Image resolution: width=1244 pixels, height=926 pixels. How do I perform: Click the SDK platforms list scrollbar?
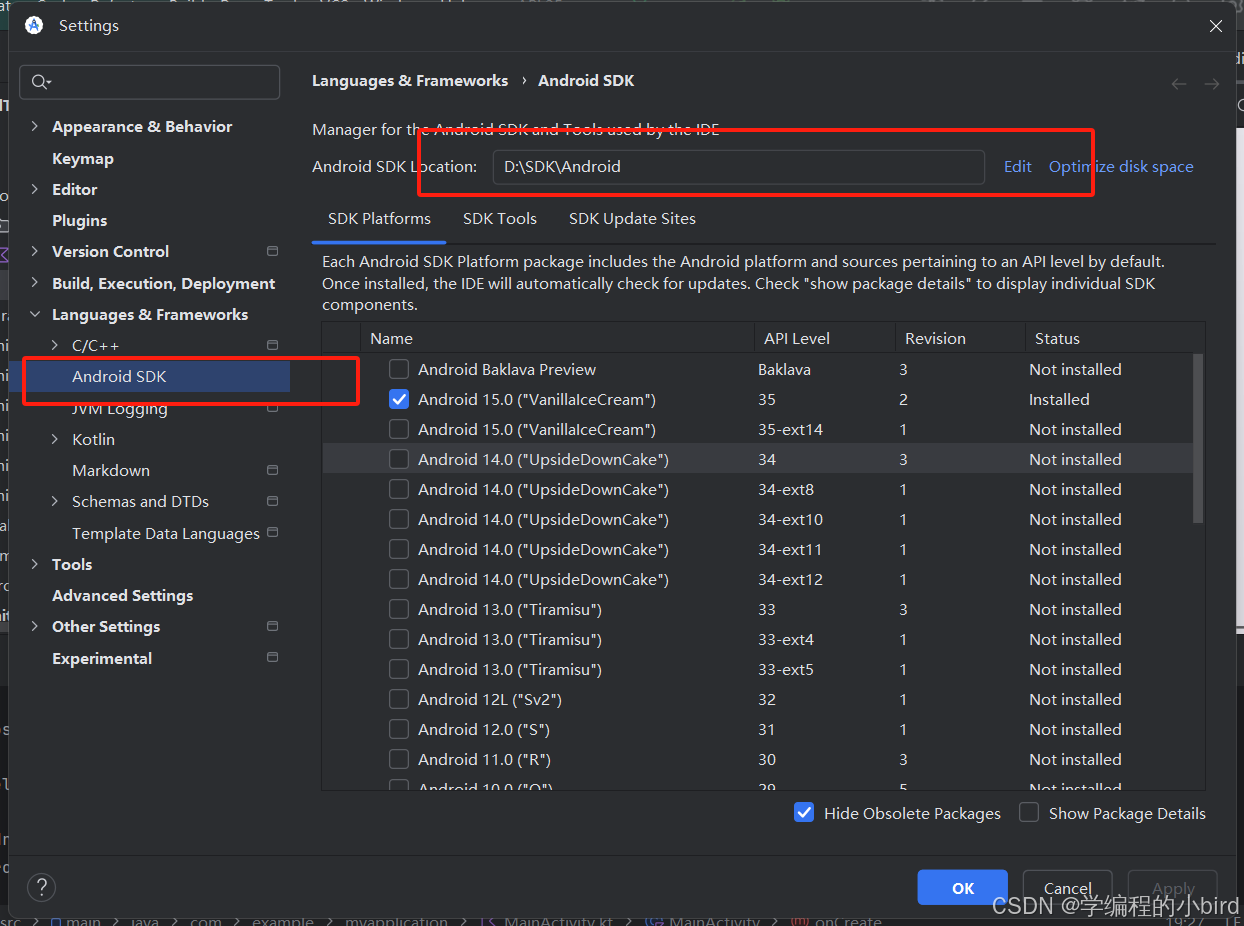[1198, 438]
